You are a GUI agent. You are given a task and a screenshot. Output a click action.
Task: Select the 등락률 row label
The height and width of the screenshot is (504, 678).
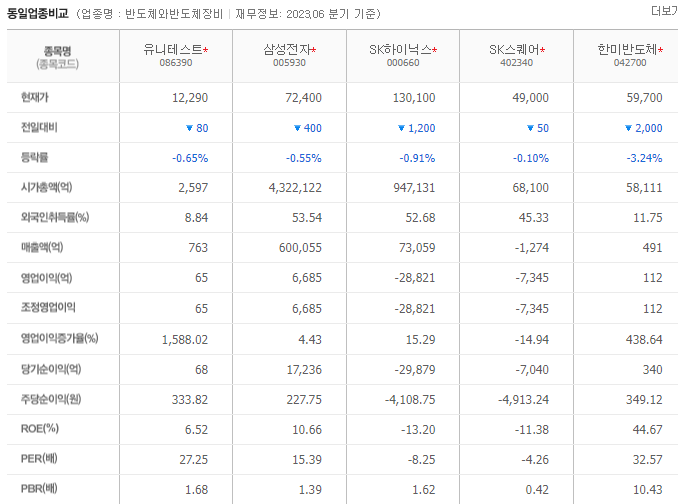[x=35, y=157]
